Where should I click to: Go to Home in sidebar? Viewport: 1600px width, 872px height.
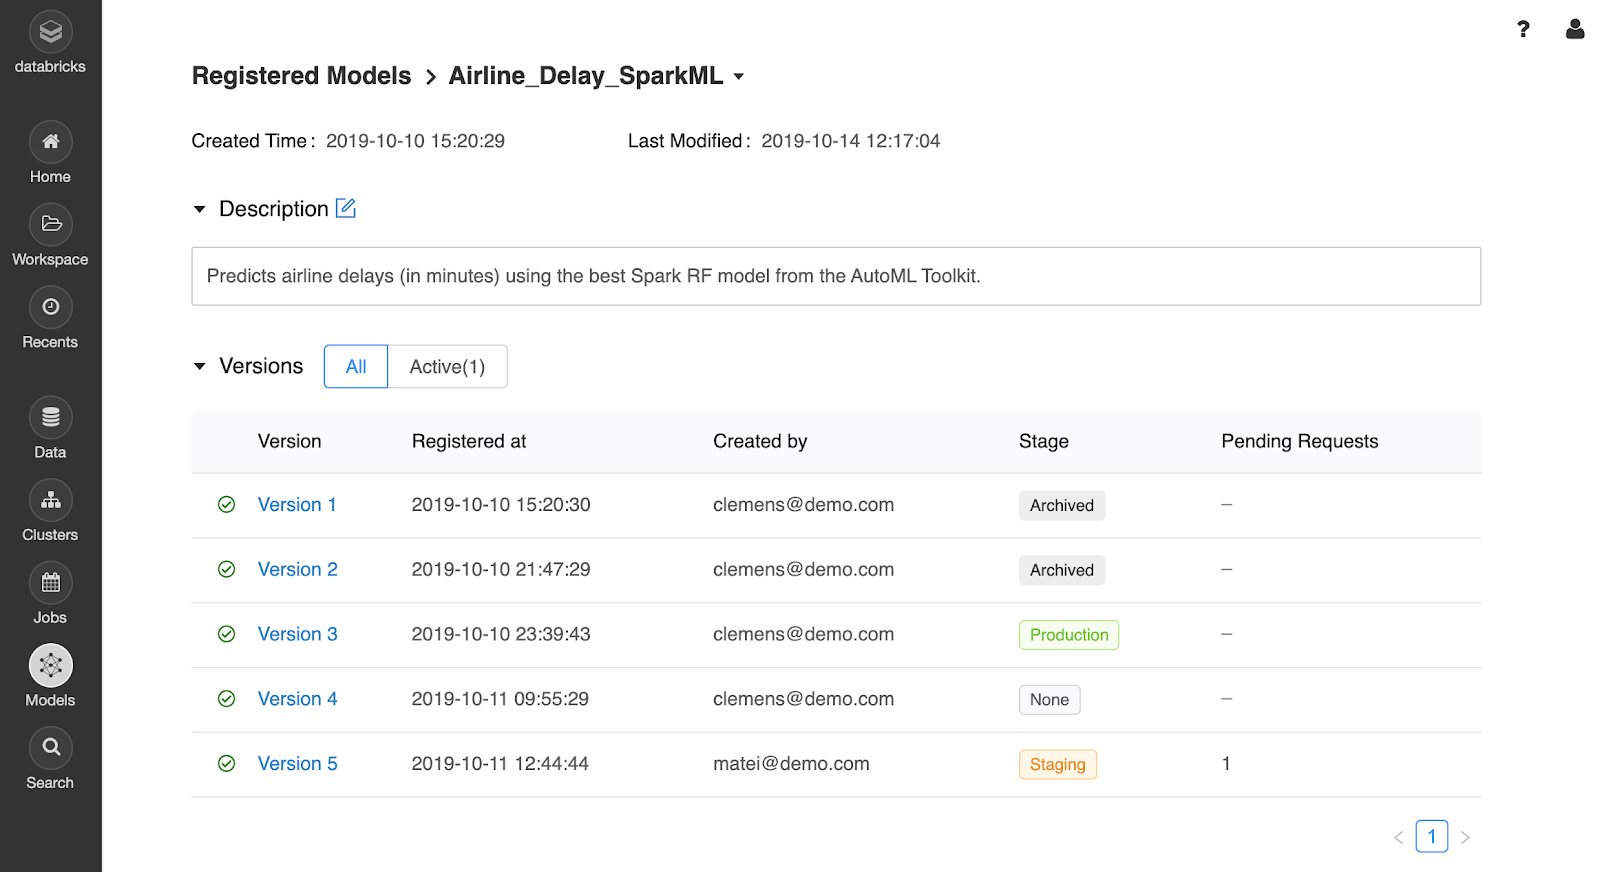(x=50, y=143)
